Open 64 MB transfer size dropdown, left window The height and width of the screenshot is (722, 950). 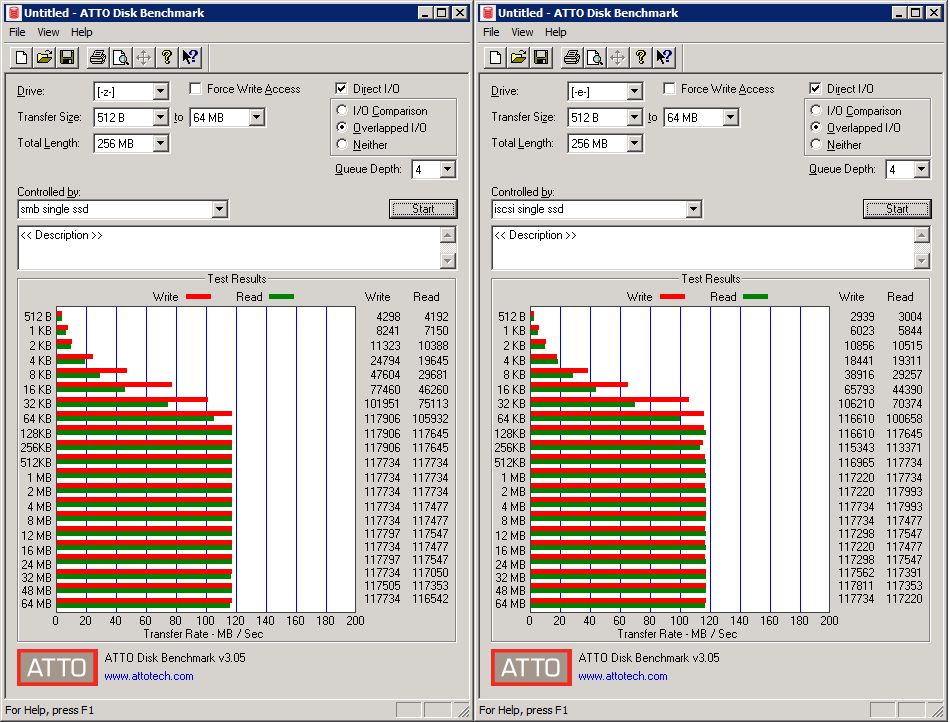click(257, 118)
